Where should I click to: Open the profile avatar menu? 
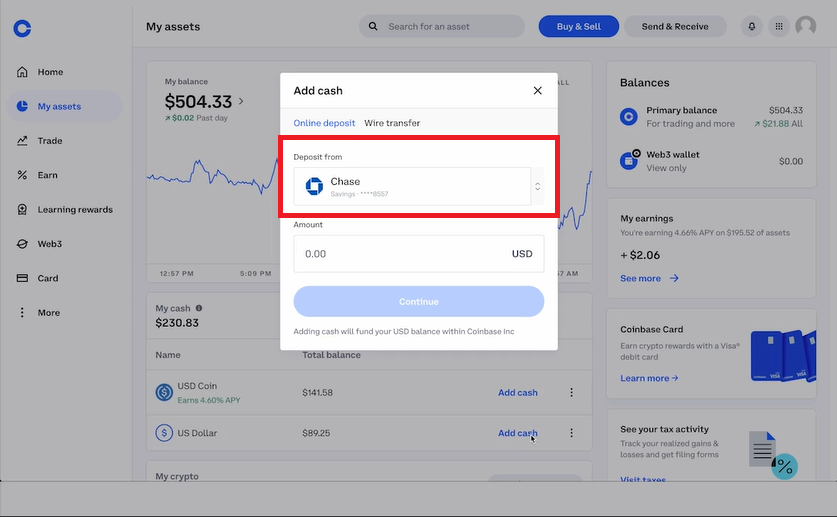click(x=806, y=26)
